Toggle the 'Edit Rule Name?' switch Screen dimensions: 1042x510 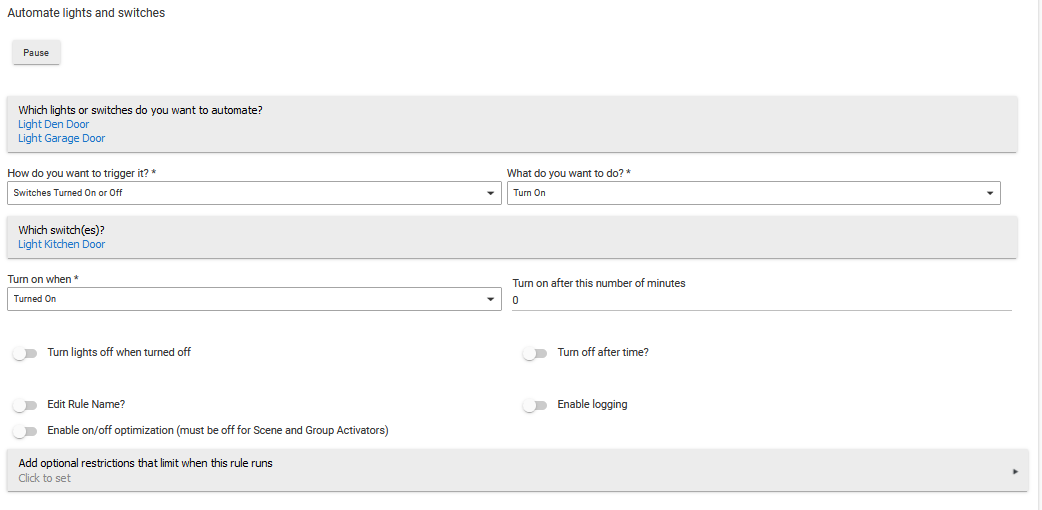25,405
